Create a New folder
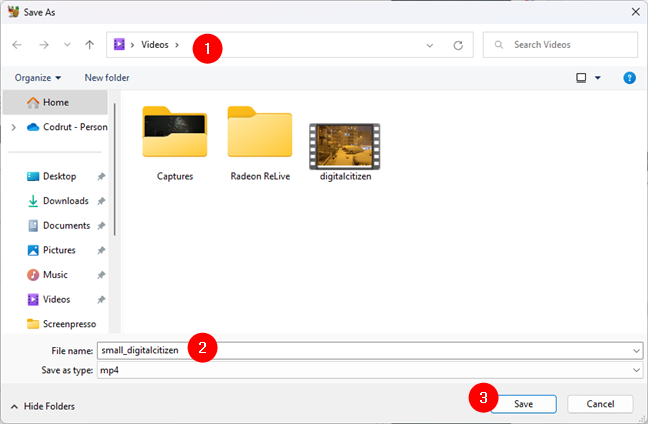Viewport: 648px width, 424px height. tap(107, 78)
